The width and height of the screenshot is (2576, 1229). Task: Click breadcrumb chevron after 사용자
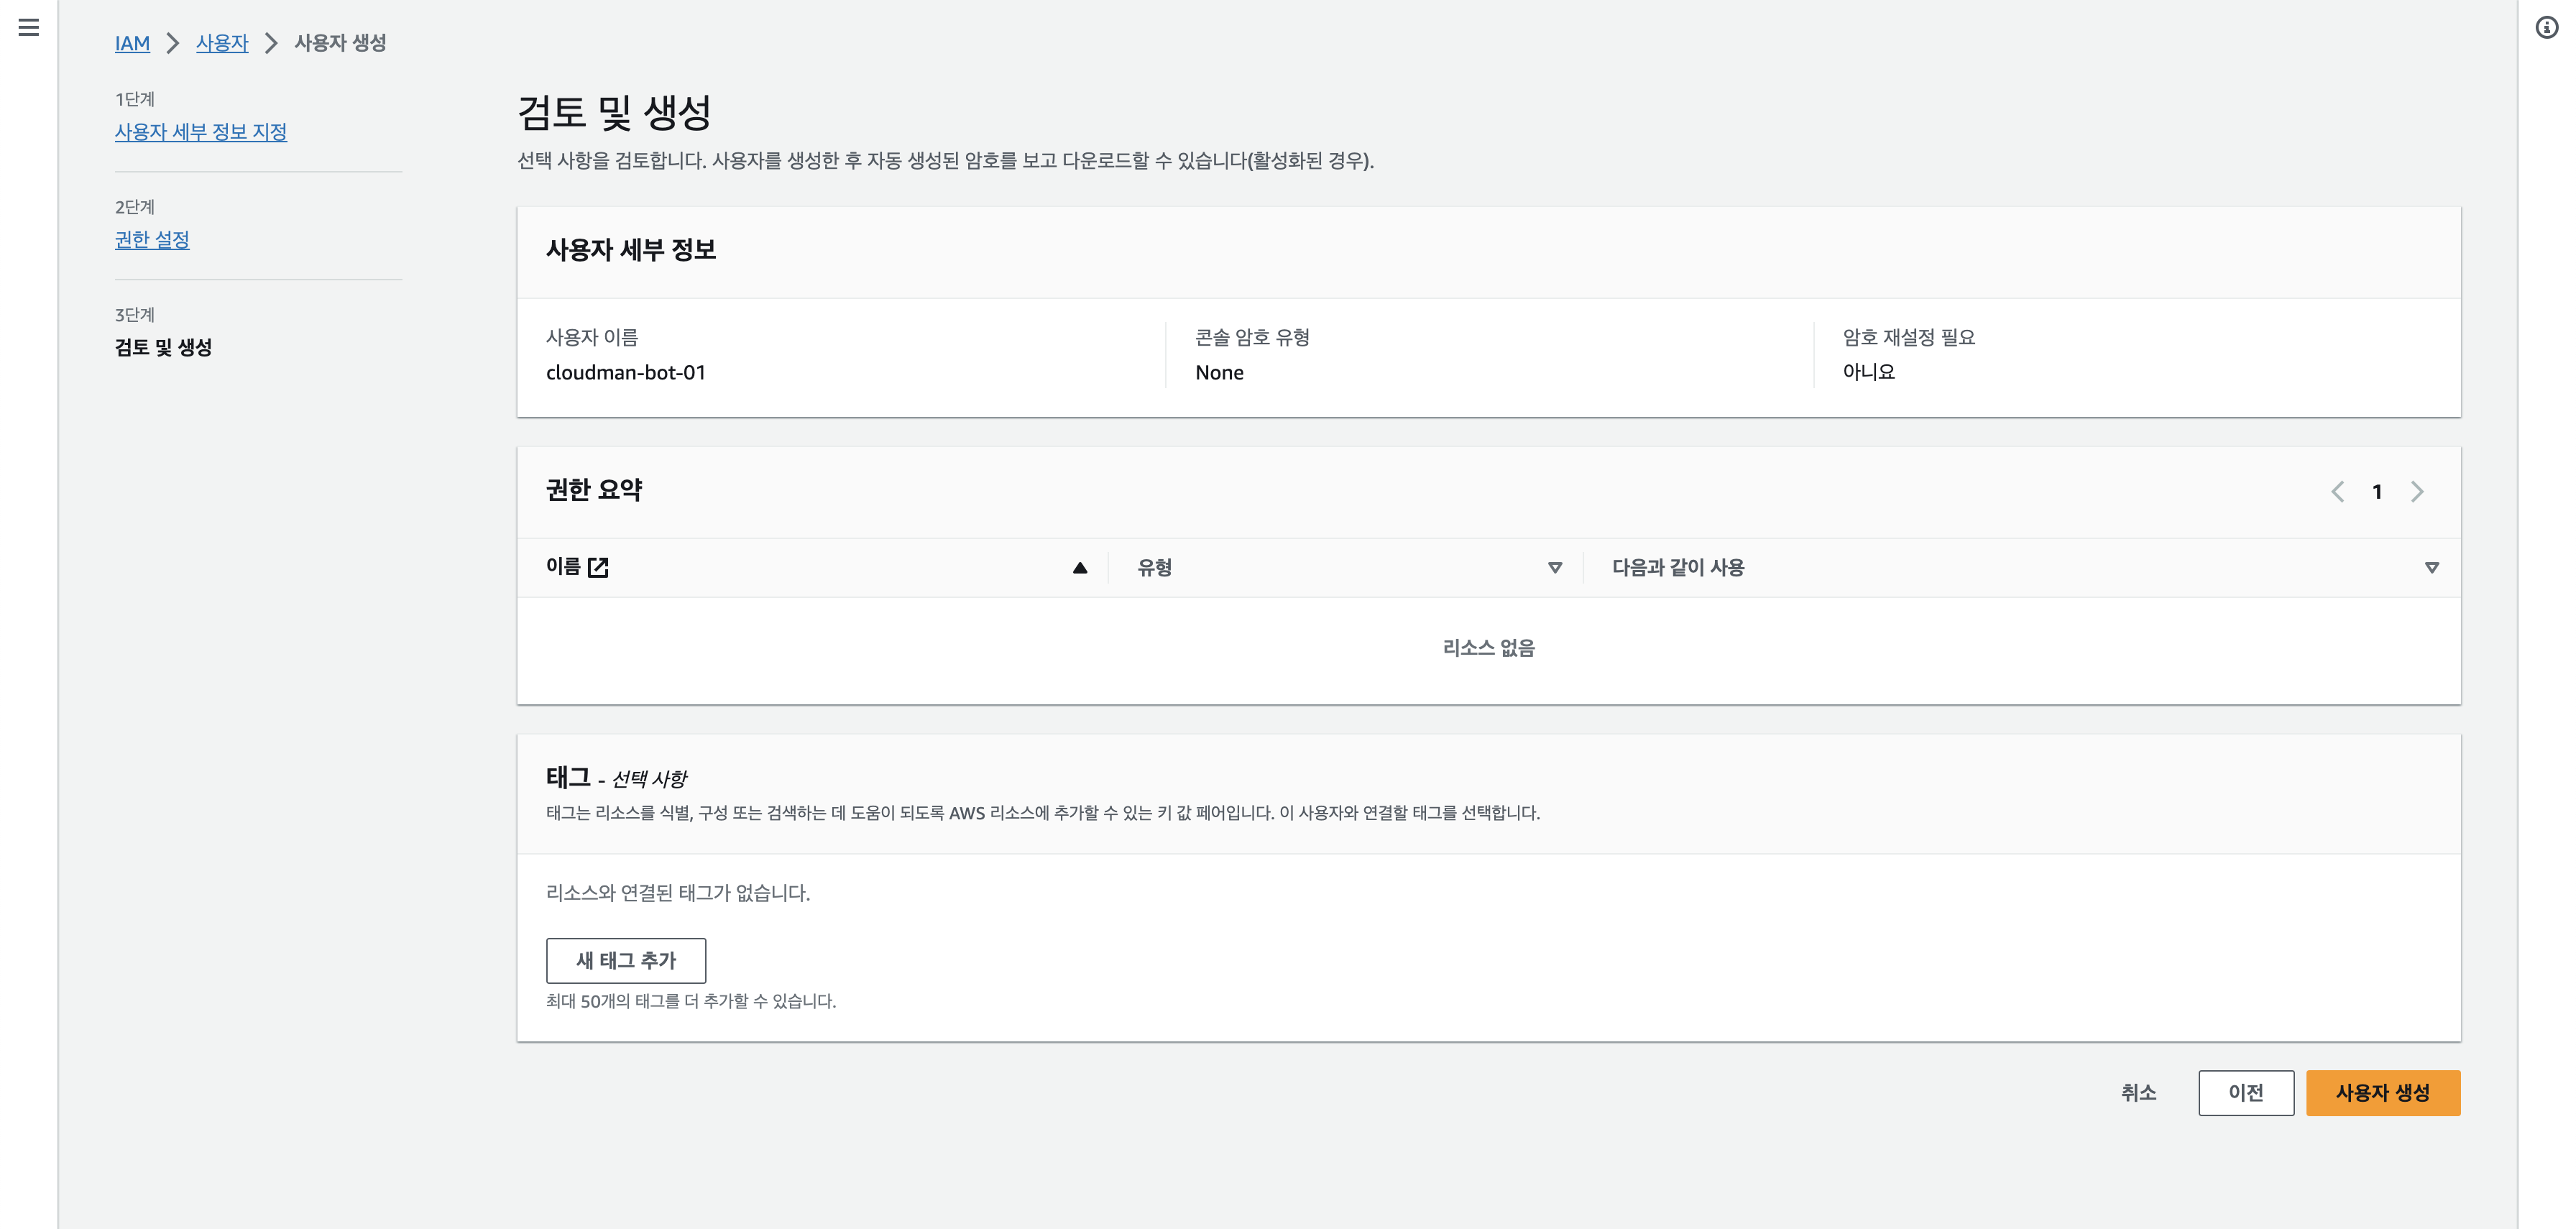271,43
